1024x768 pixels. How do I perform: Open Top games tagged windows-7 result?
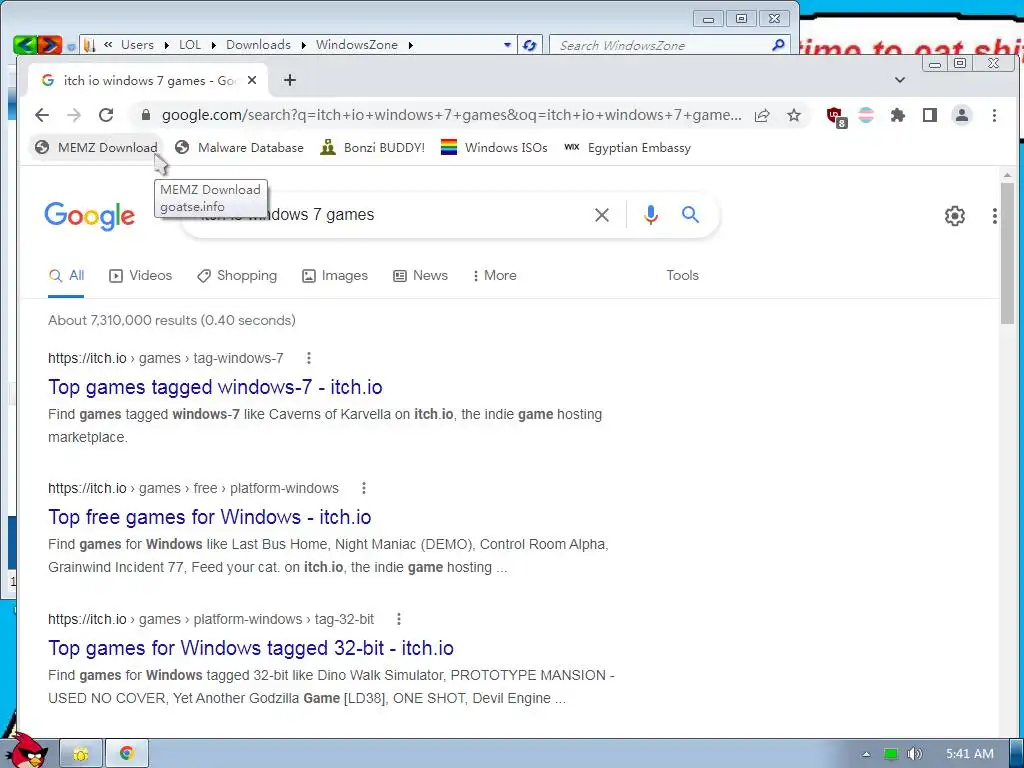point(215,387)
